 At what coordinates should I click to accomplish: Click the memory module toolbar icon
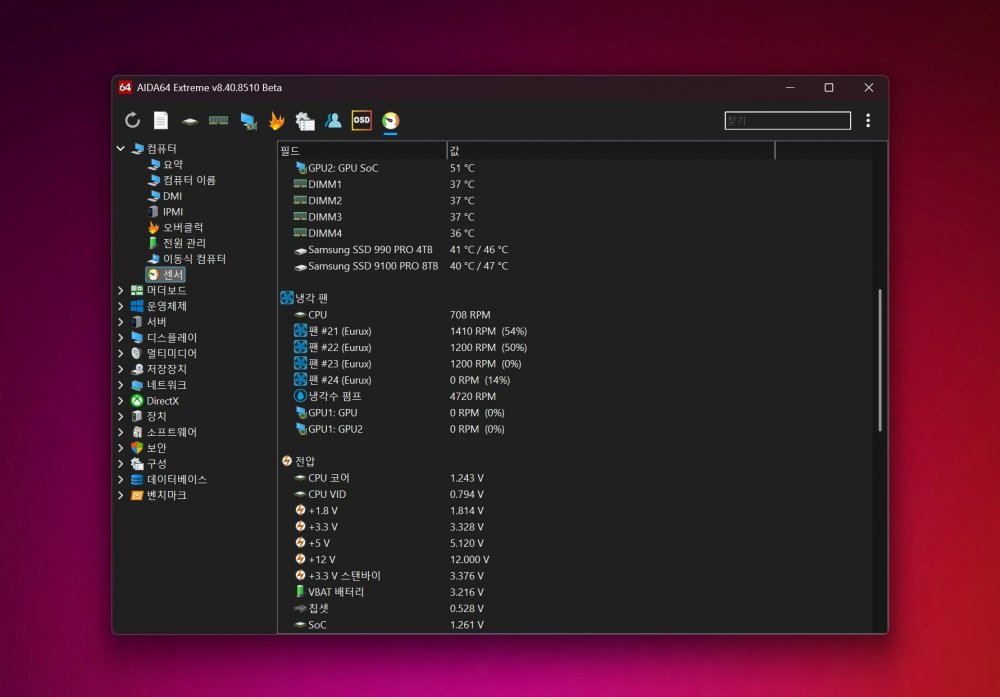coord(218,120)
